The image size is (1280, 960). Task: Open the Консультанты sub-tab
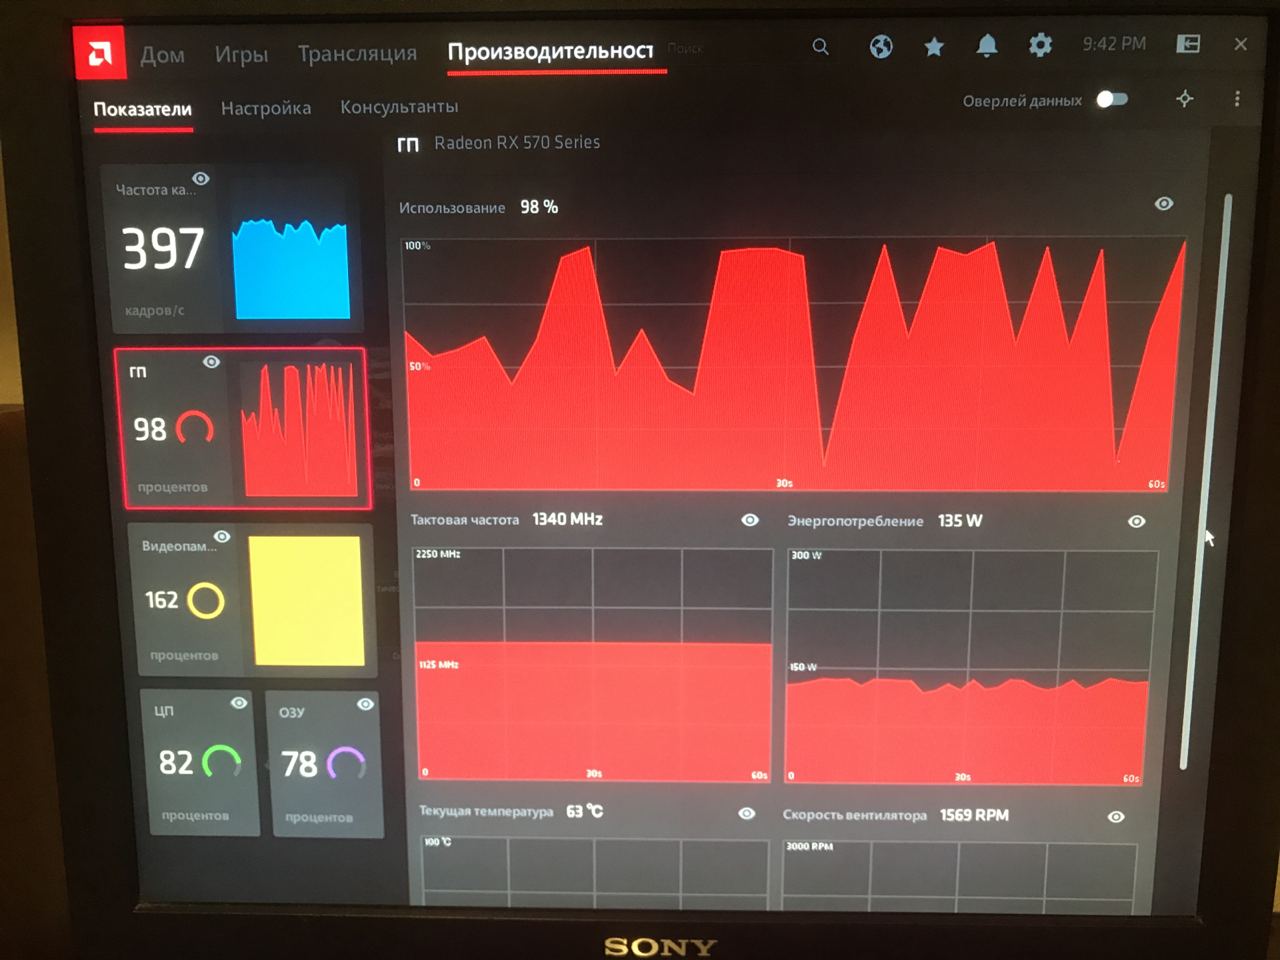(399, 107)
